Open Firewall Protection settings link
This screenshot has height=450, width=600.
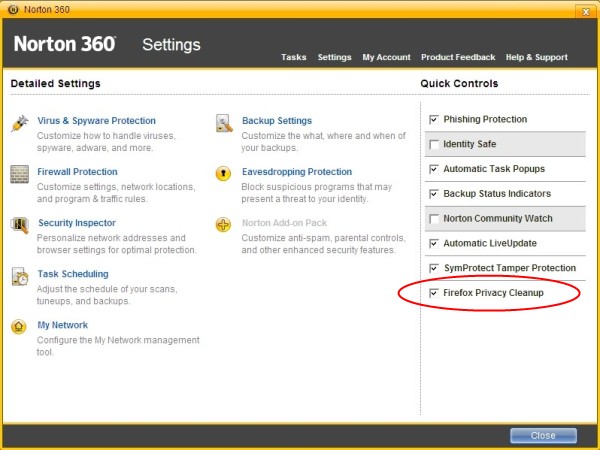point(77,172)
